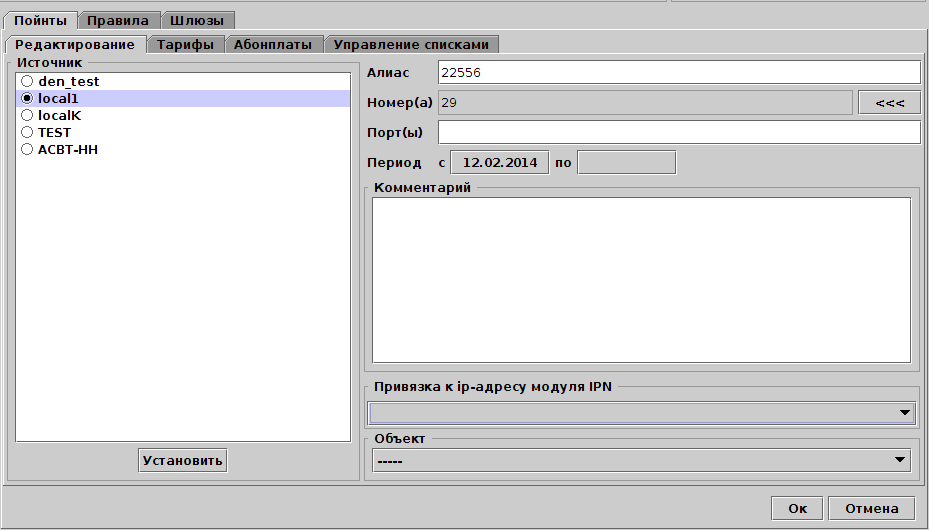Select the local1 source option
929x530 pixels.
28,98
